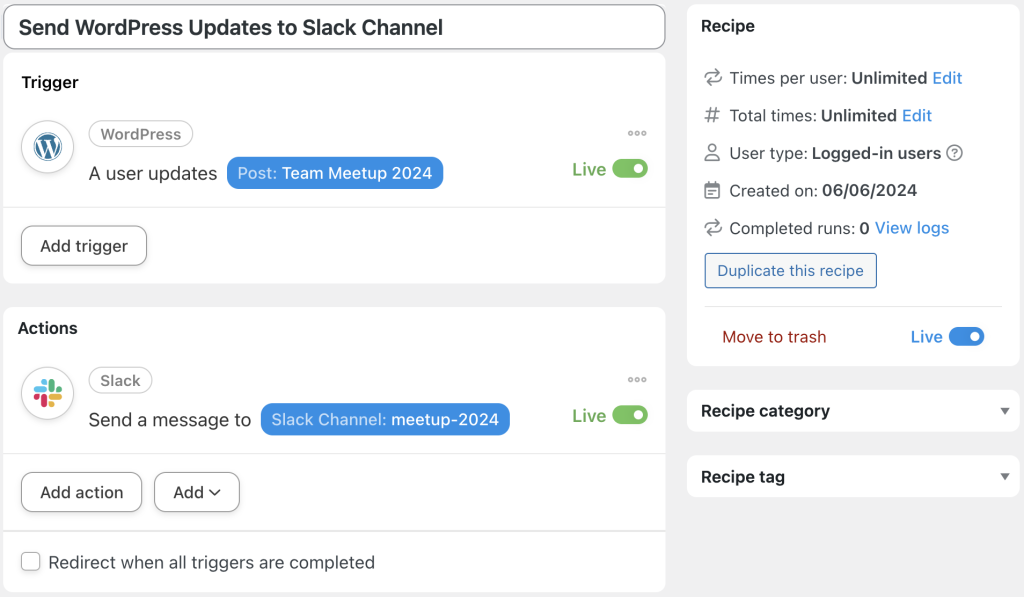The image size is (1024, 597).
Task: Click the Slack action app icon
Action: coord(47,393)
